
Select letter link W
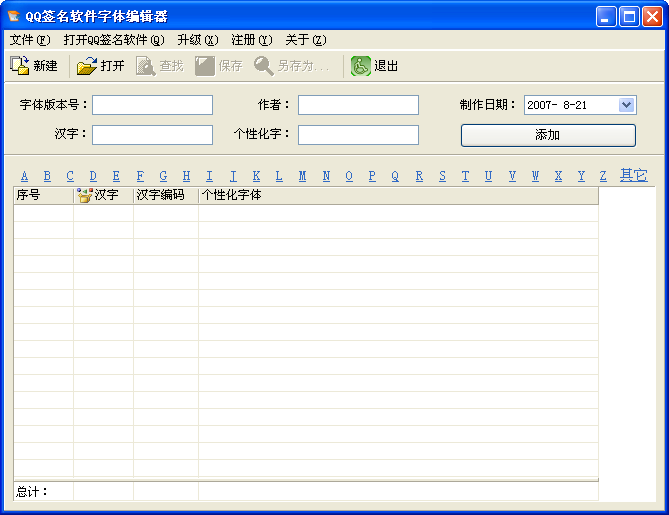pos(535,176)
